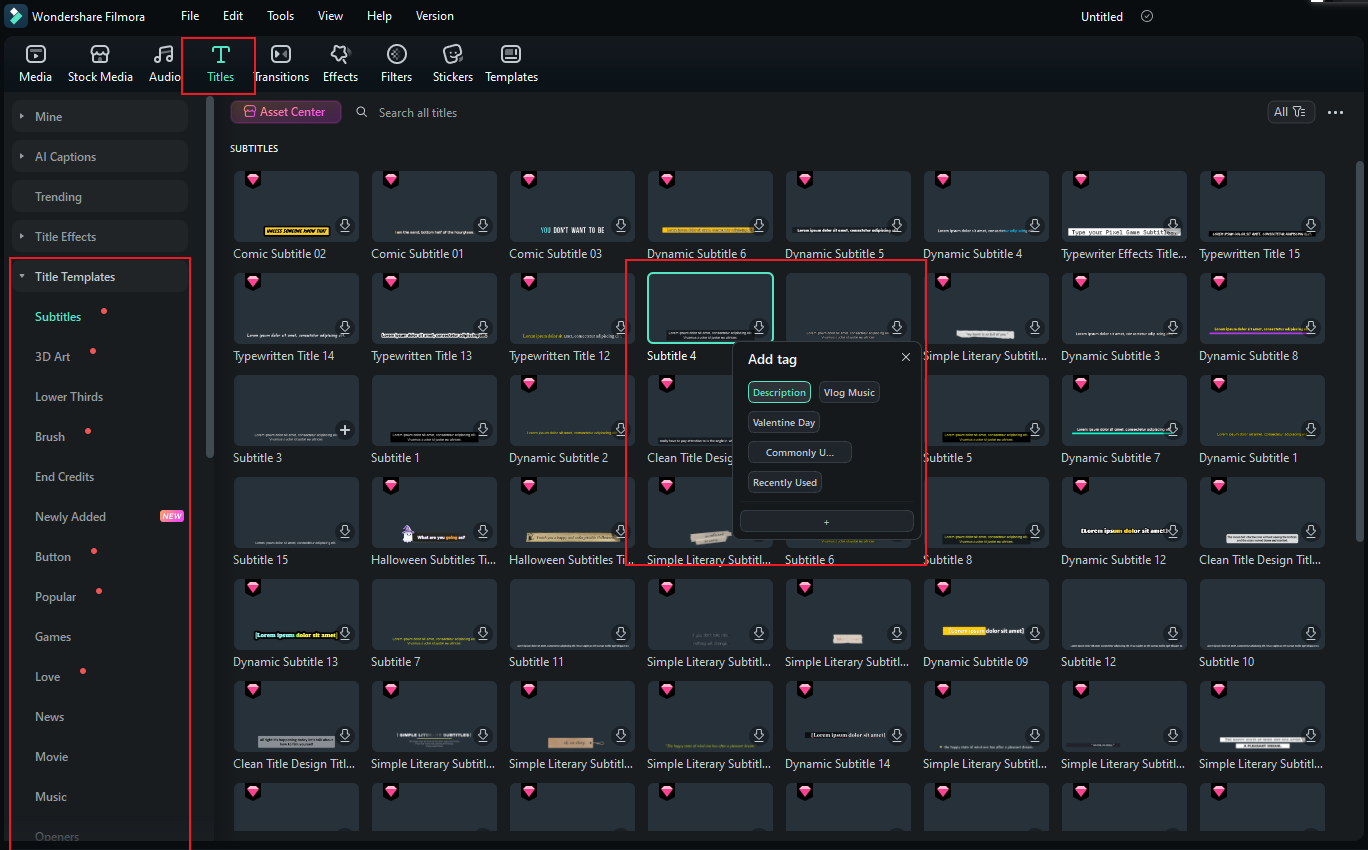Viewport: 1368px width, 850px height.
Task: Open the Stock Media tab
Action: point(100,64)
